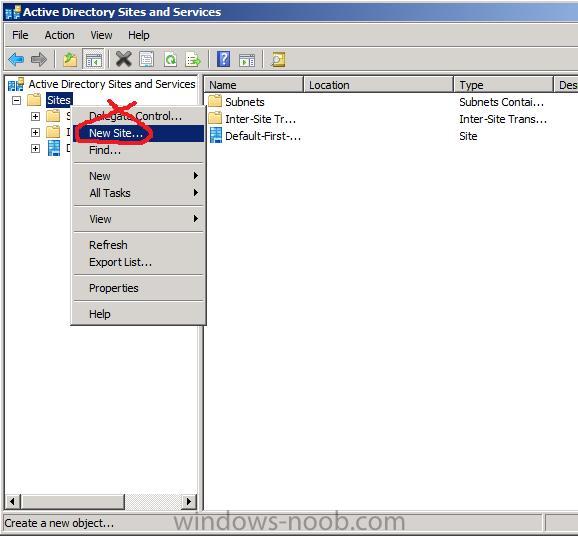Open the Action menu
The width and height of the screenshot is (578, 536).
(x=59, y=35)
